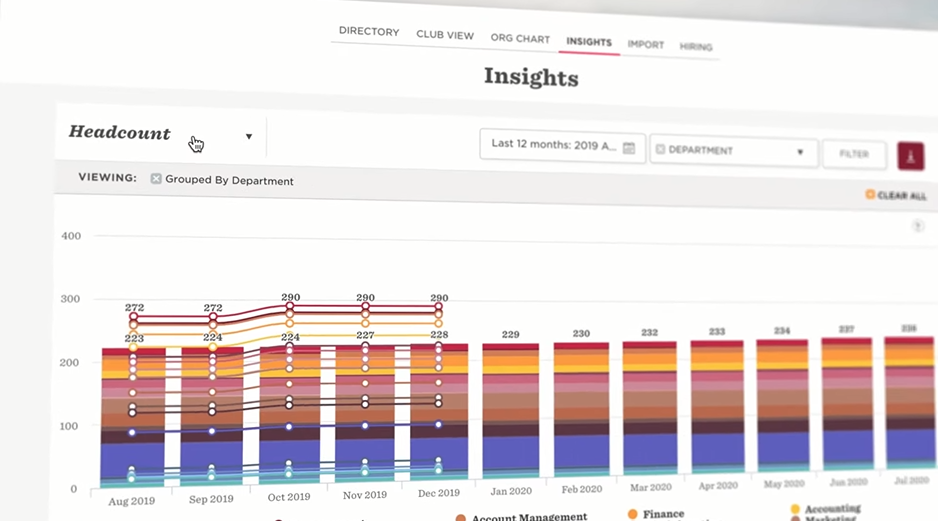Expand the Headcount metric dropdown arrow
The image size is (938, 521).
(249, 136)
